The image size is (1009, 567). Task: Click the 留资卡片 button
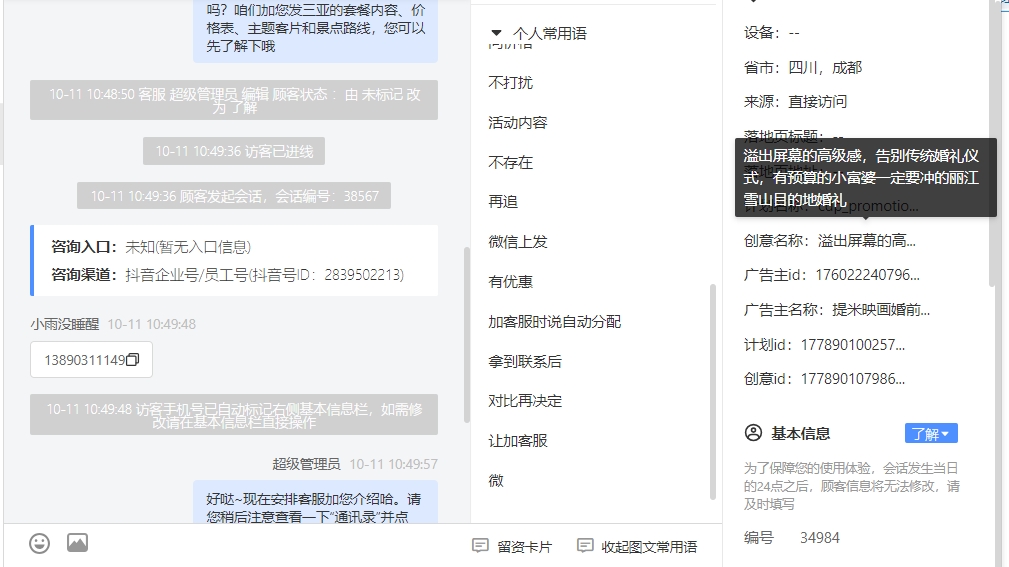pos(512,546)
